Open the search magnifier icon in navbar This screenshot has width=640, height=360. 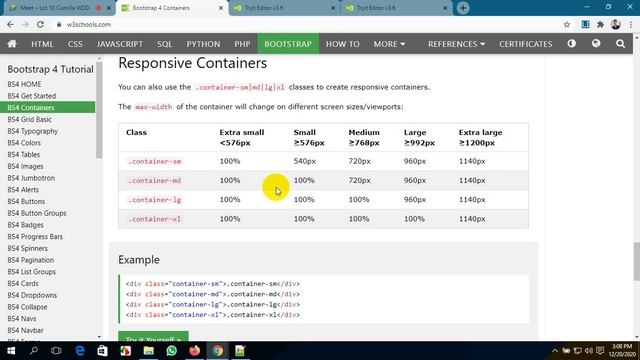tap(620, 44)
